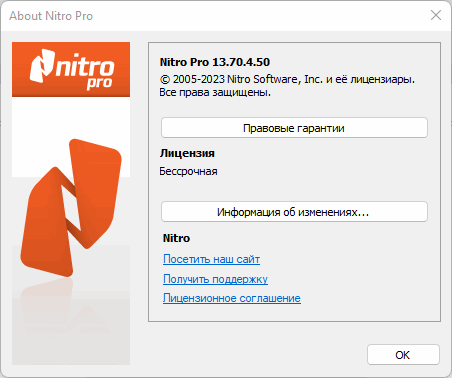Select the Nitro Pro 13.70.4.50 version text
The height and width of the screenshot is (378, 452).
click(215, 62)
